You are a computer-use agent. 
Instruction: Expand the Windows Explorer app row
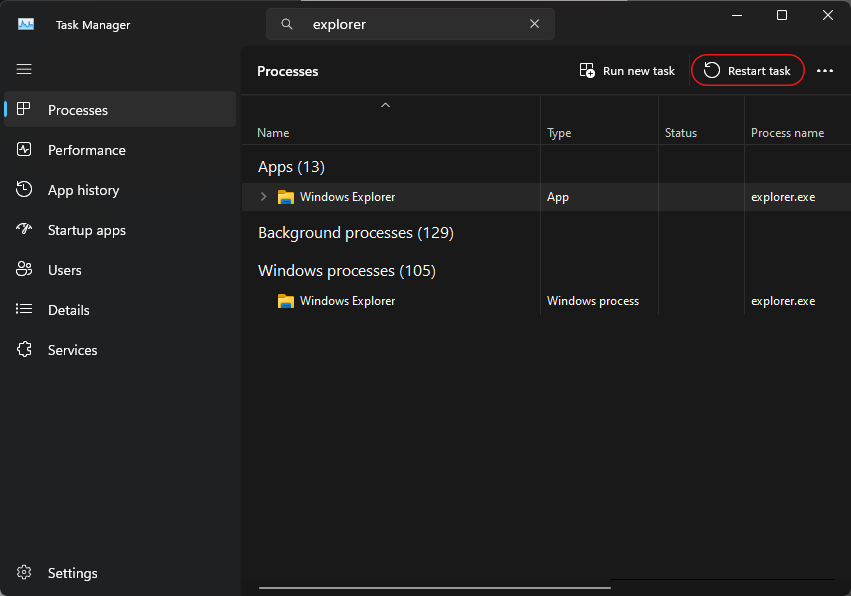tap(264, 196)
